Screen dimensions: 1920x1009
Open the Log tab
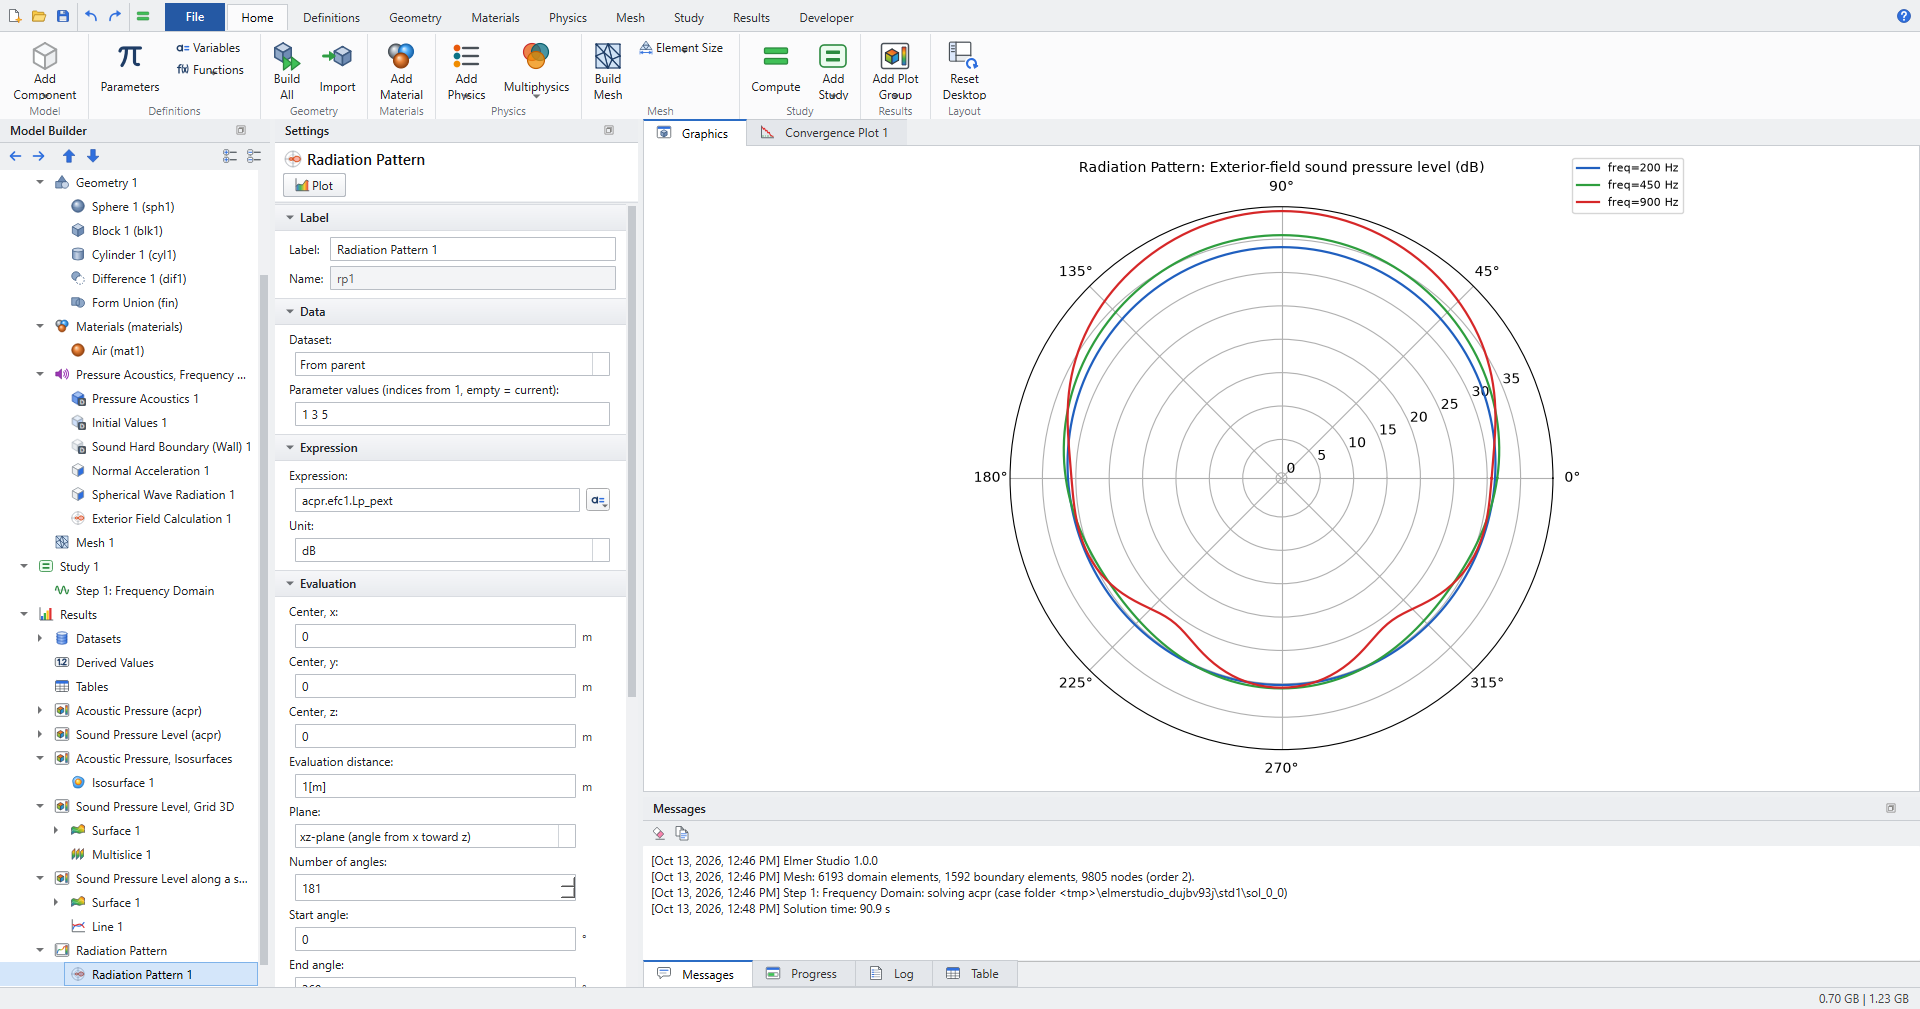click(x=893, y=974)
